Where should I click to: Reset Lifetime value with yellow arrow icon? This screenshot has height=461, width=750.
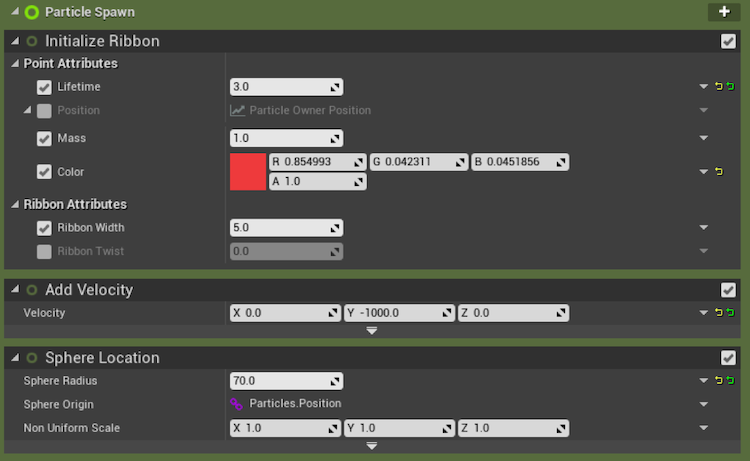718,87
